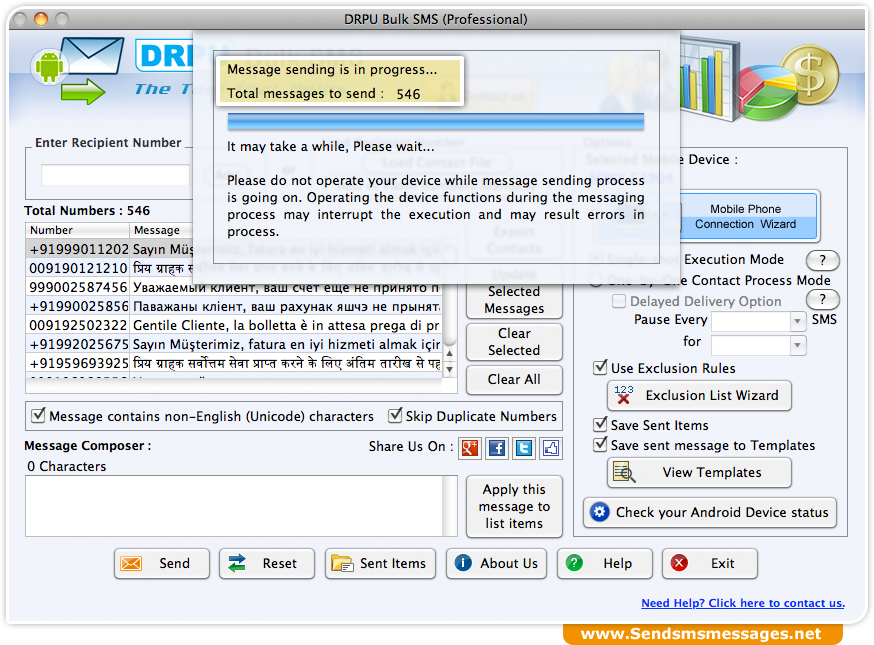Click the message list scroll up arrow
Screen dimensions: 874x645
[x=449, y=353]
